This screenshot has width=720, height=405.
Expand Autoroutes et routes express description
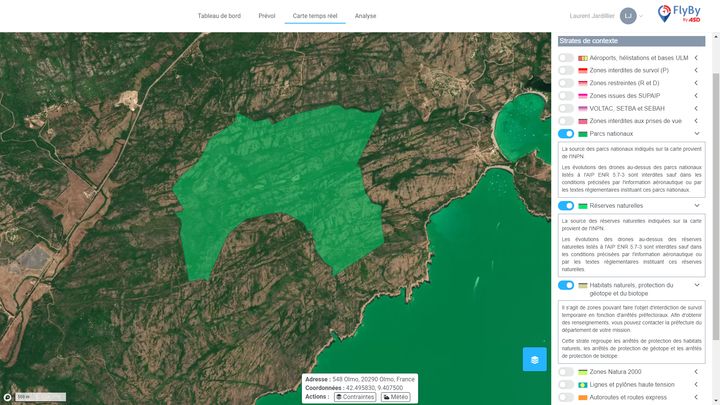coord(697,397)
